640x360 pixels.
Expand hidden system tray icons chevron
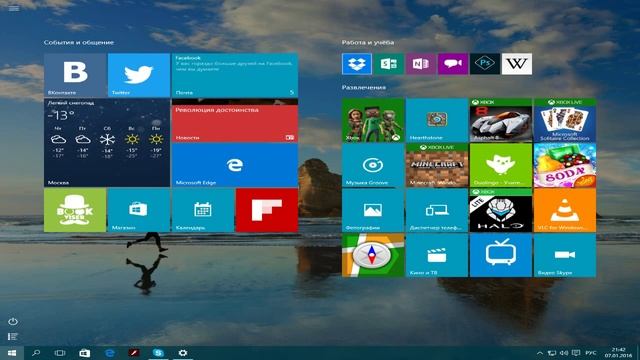540,353
